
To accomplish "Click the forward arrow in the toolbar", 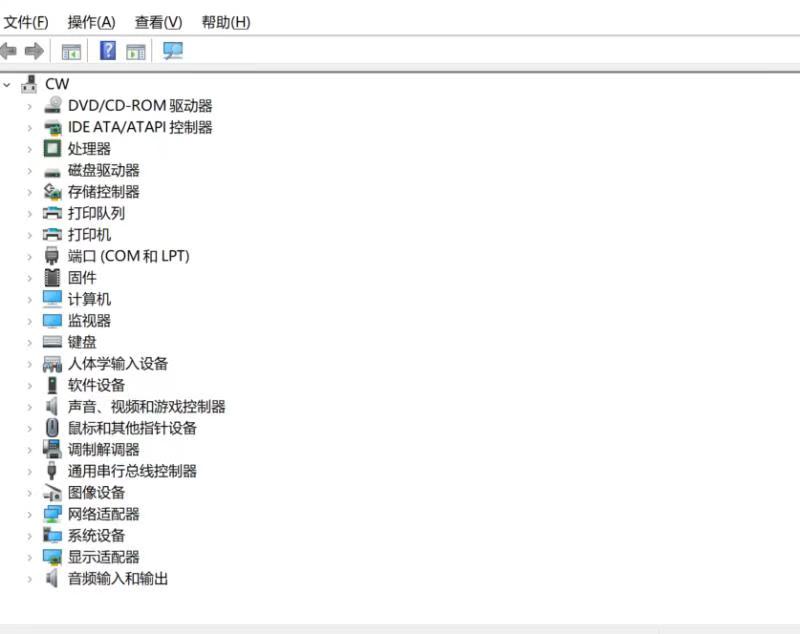I will 34,51.
